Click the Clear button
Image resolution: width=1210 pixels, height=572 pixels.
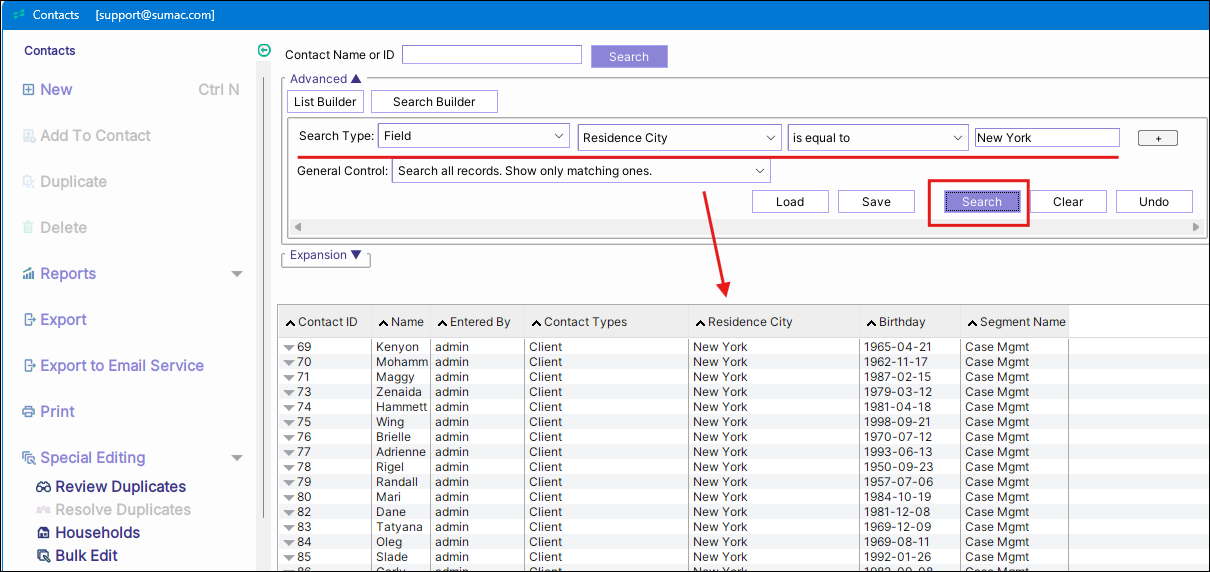pyautogui.click(x=1068, y=202)
